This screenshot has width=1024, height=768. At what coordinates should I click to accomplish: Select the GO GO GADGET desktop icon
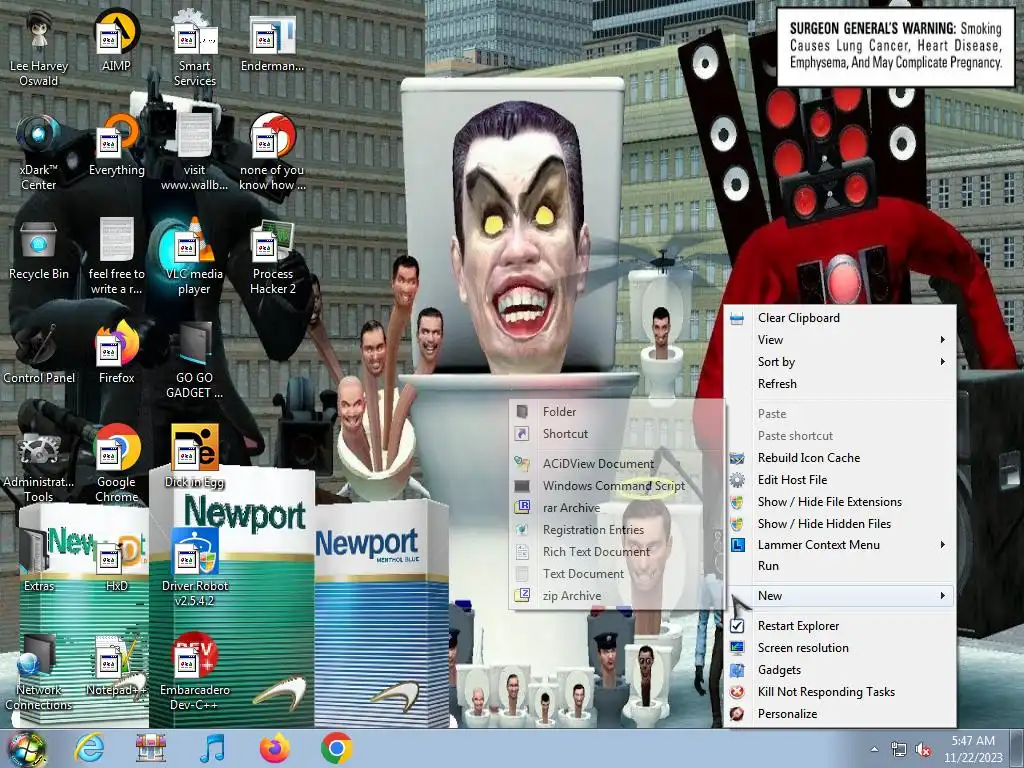pyautogui.click(x=194, y=361)
